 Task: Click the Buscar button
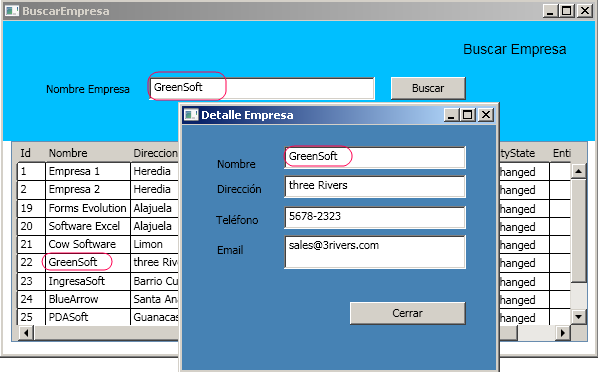pyautogui.click(x=428, y=88)
